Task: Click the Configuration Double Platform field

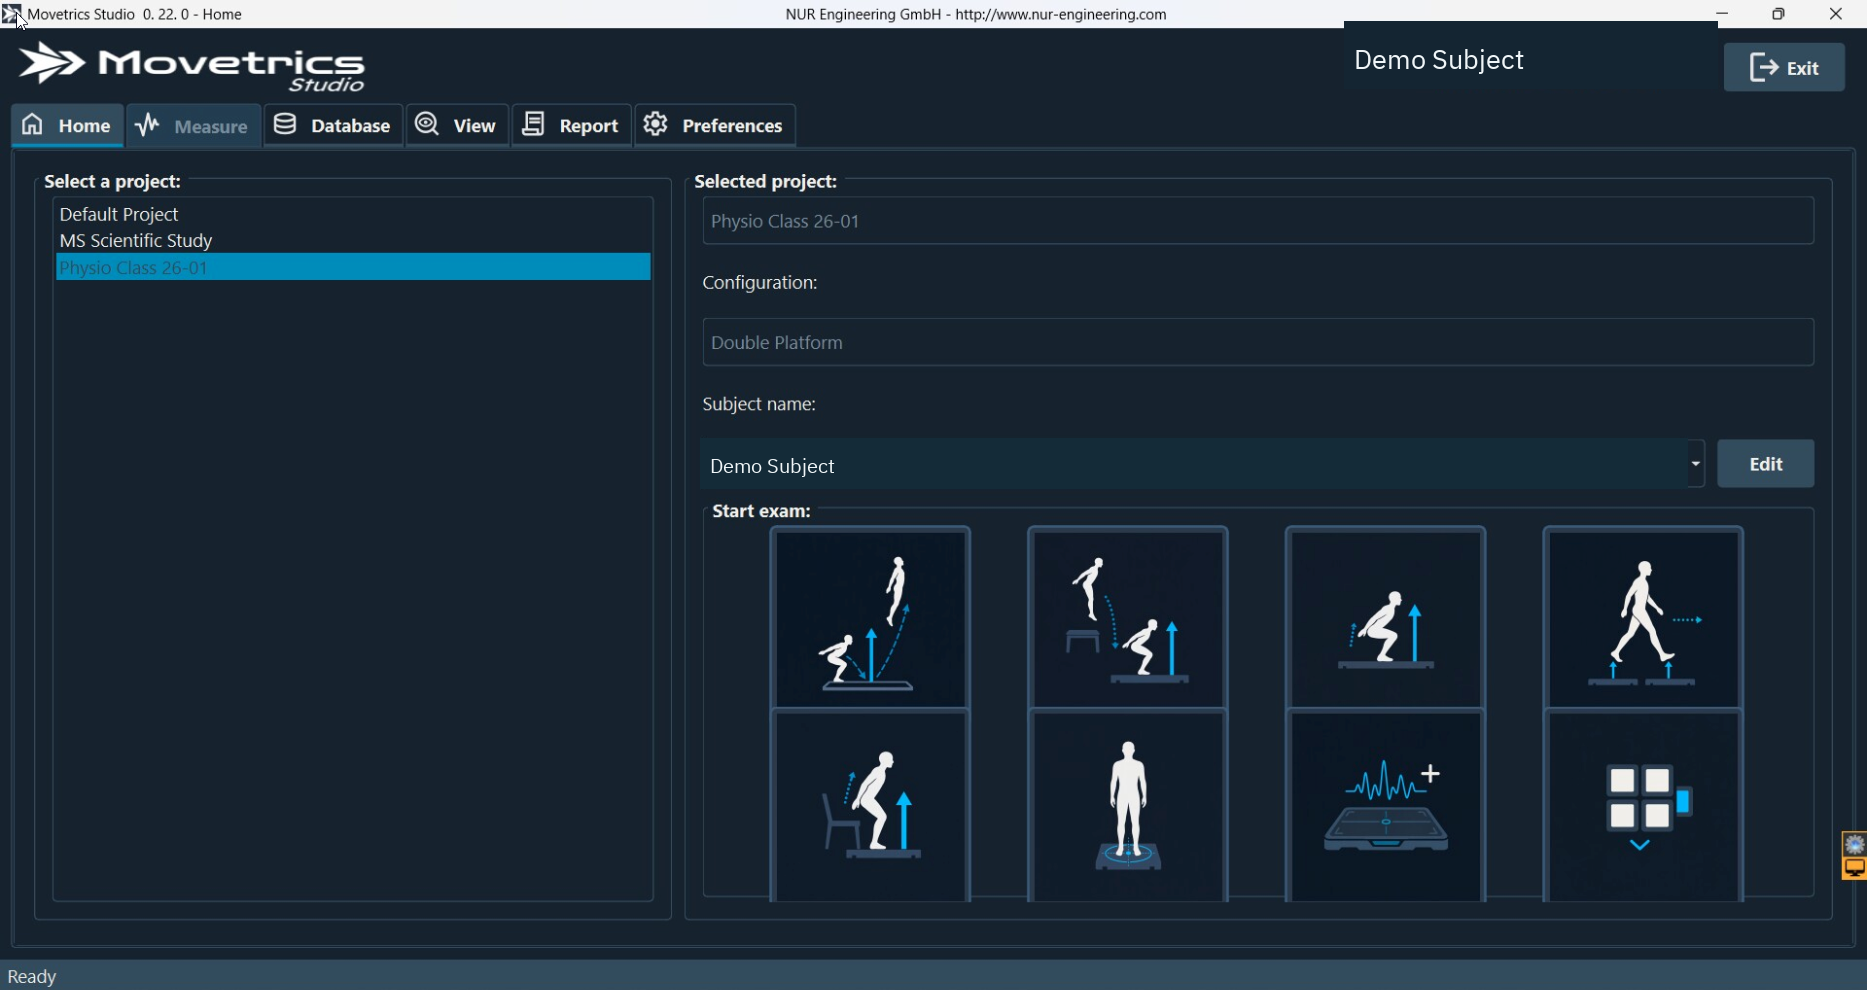Action: (1258, 342)
